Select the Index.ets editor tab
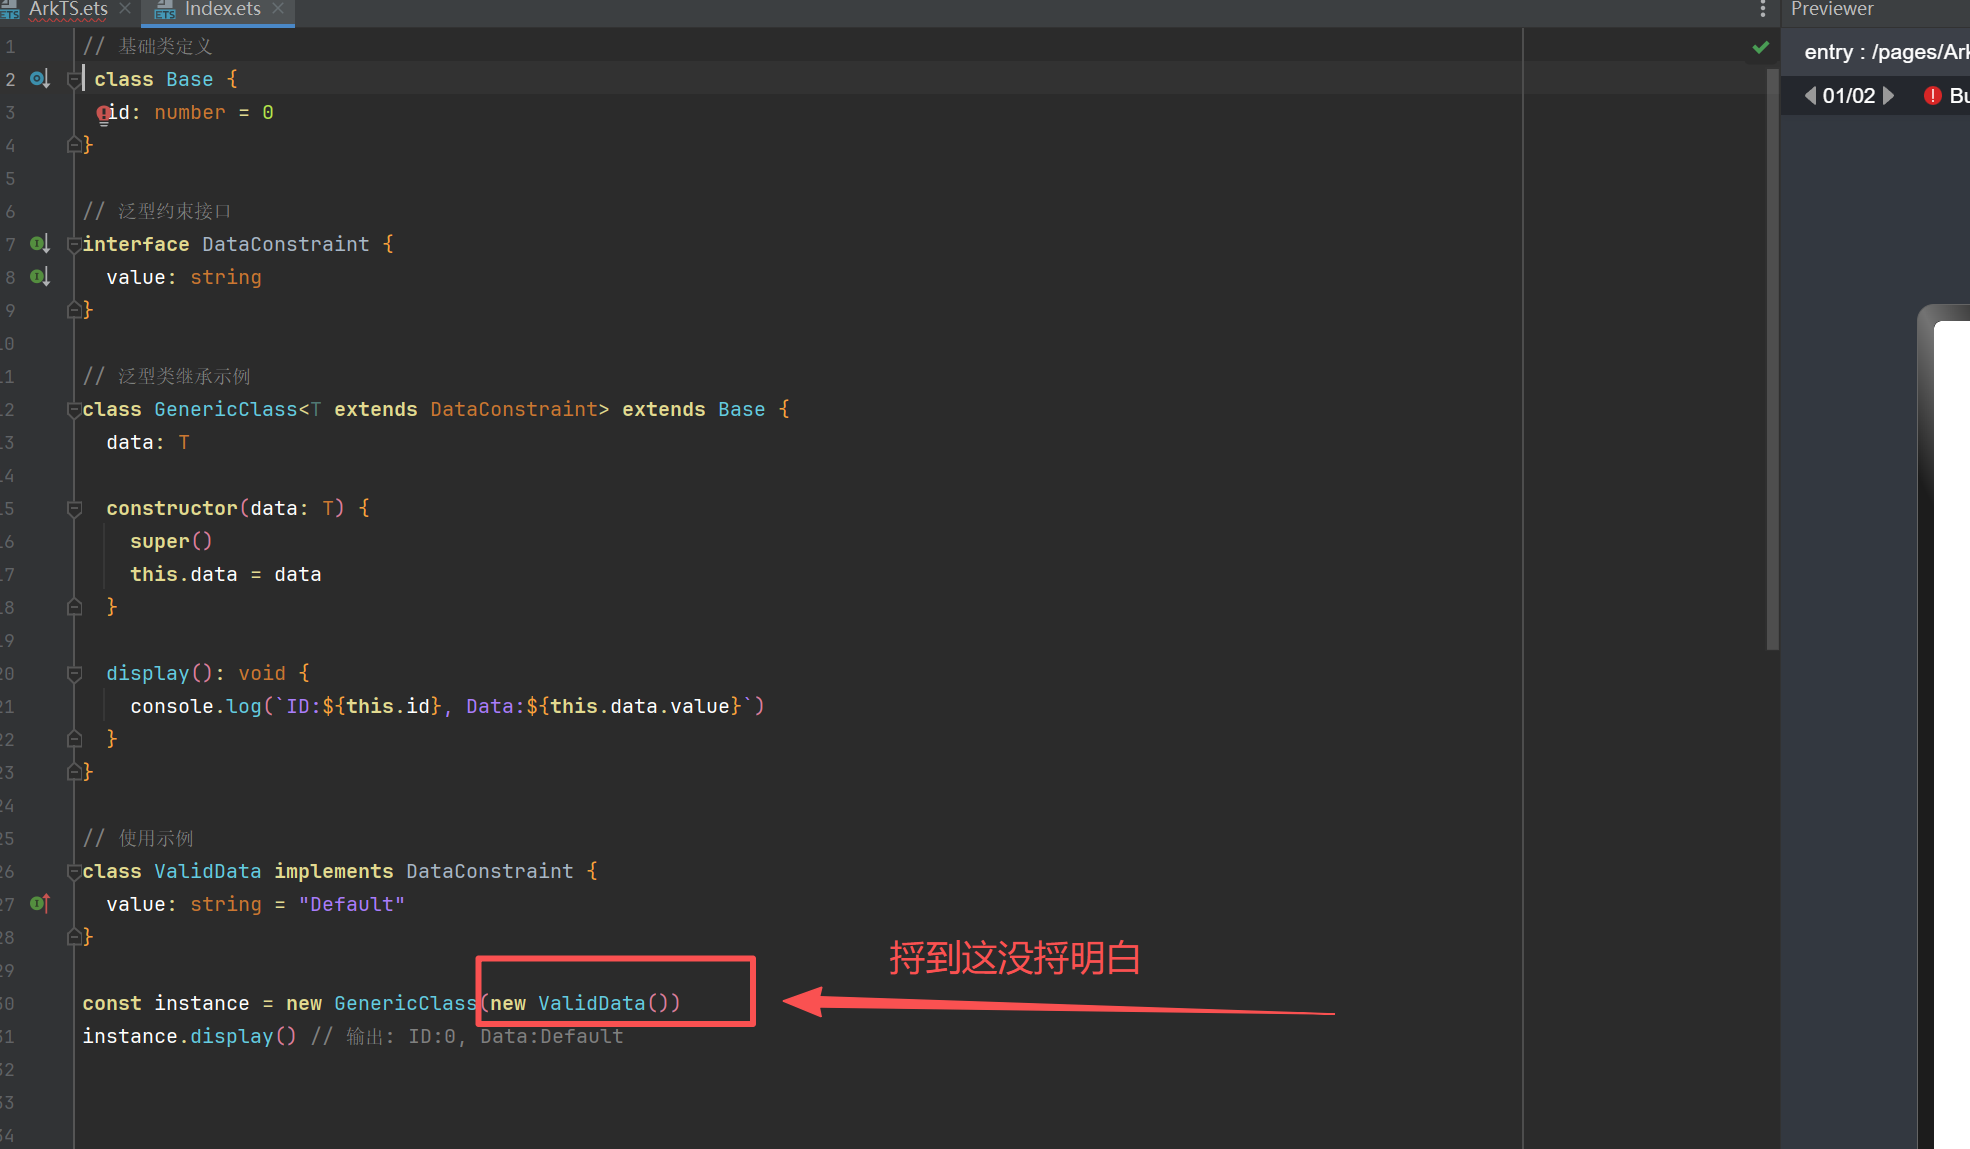Screen dimensions: 1970x1149 coord(222,9)
